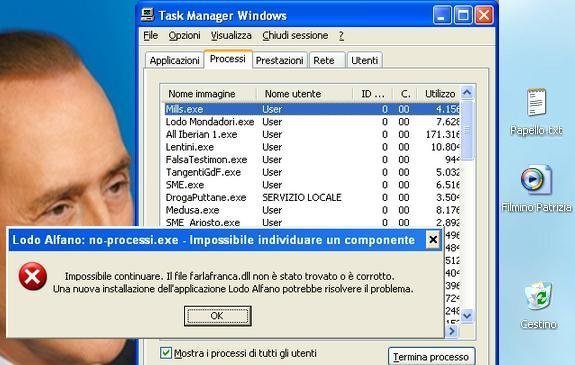
Task: Sort by Nome immagine column header
Action: click(x=209, y=94)
